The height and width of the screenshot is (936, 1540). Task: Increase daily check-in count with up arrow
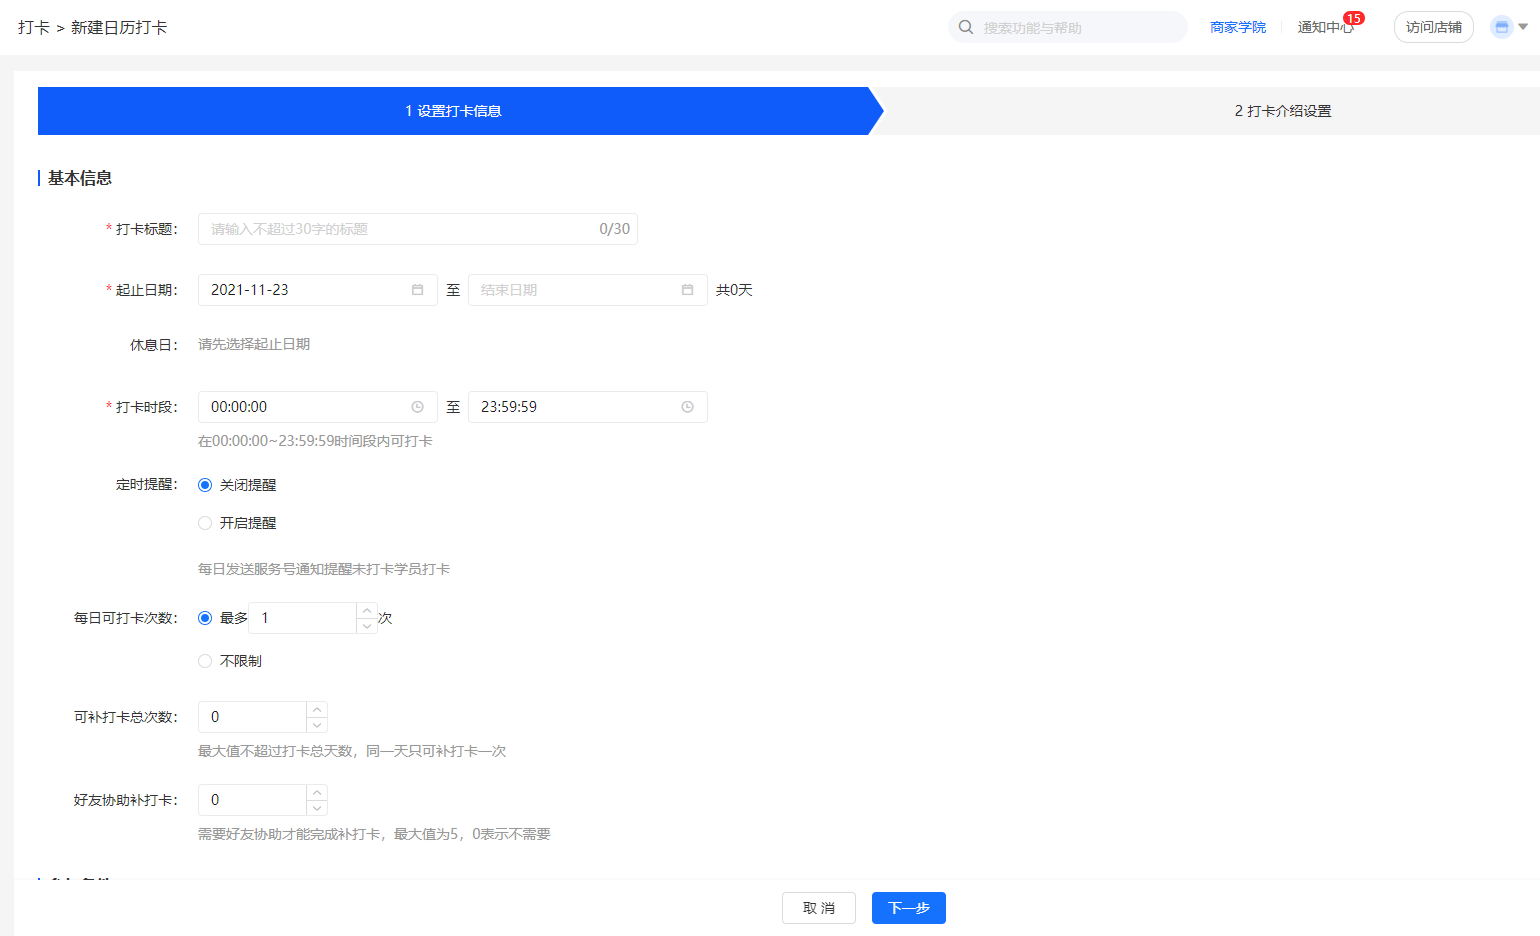click(x=367, y=611)
